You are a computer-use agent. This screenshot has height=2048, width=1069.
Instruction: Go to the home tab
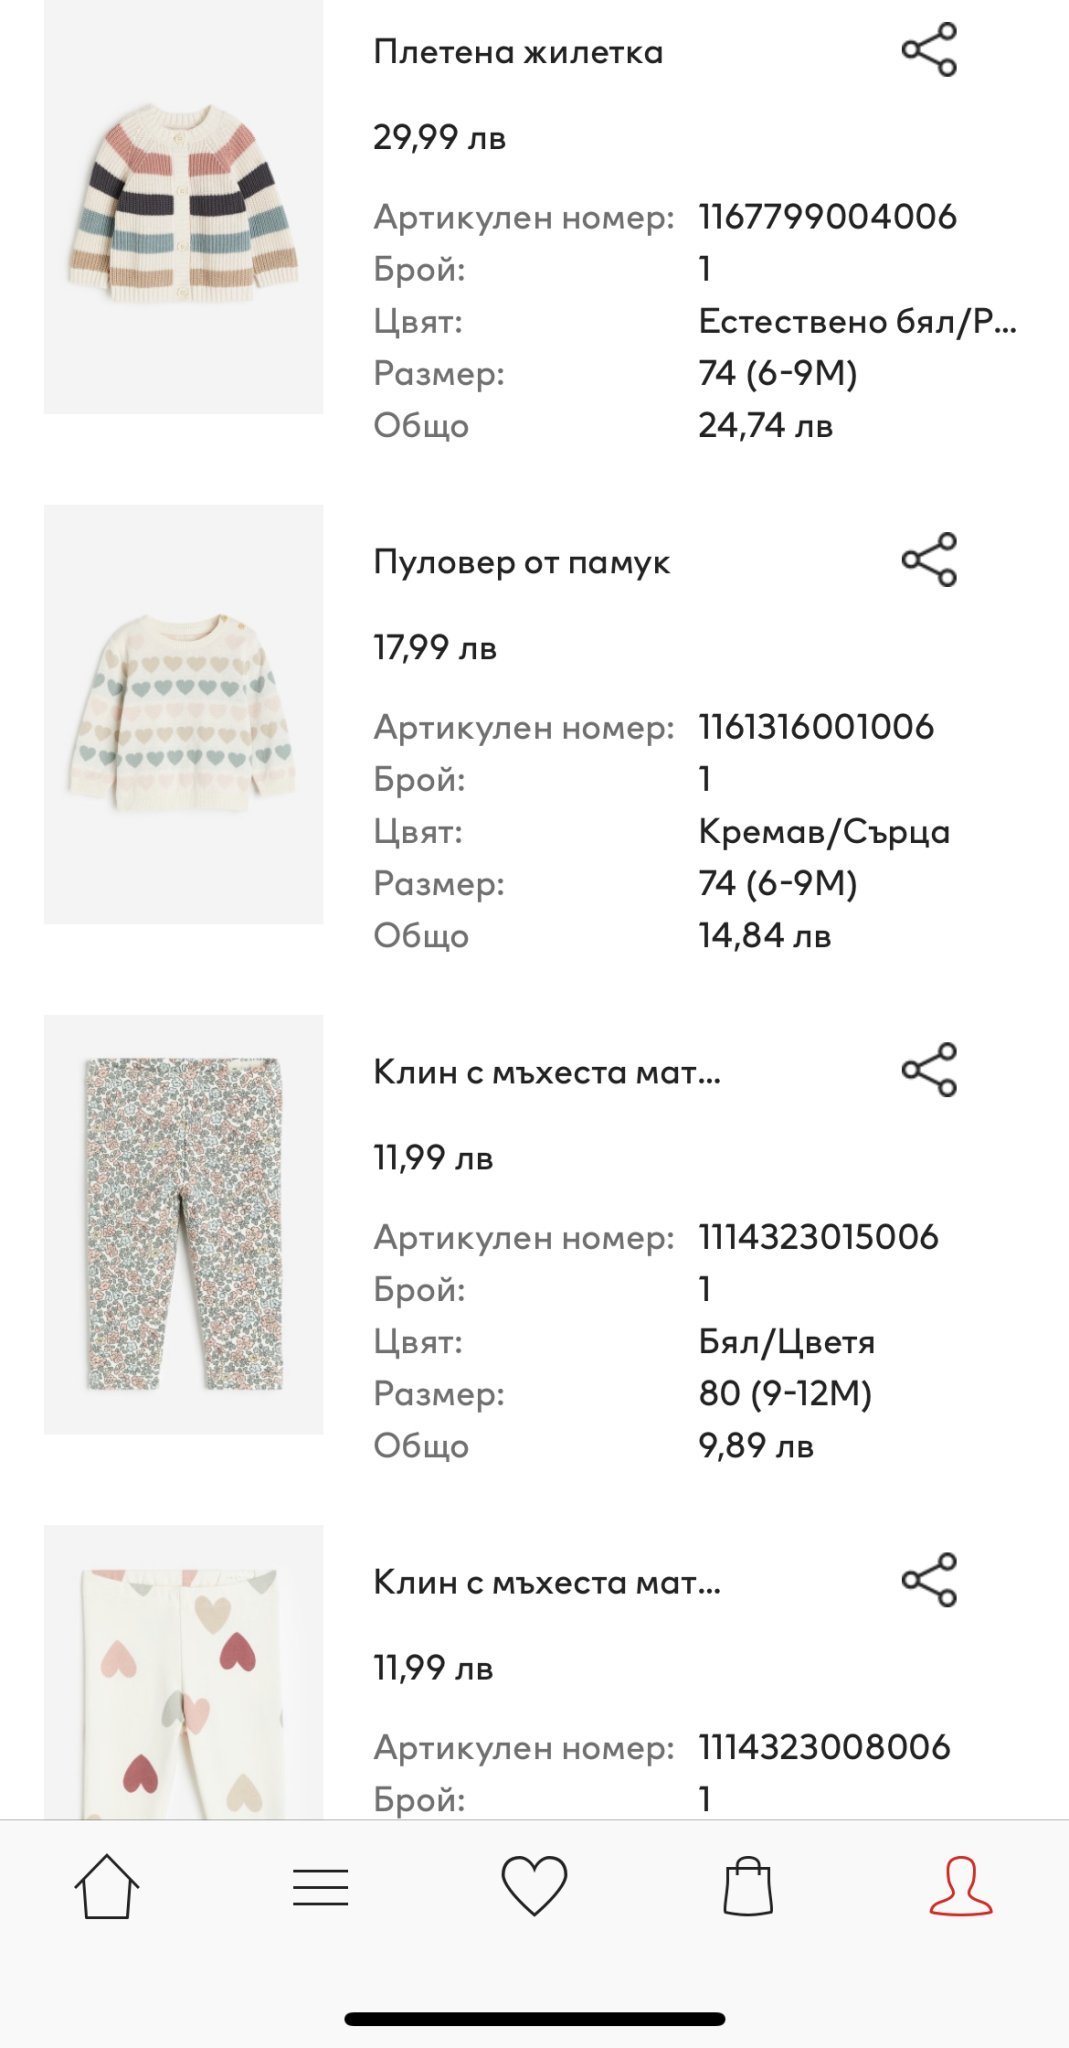pyautogui.click(x=106, y=1886)
